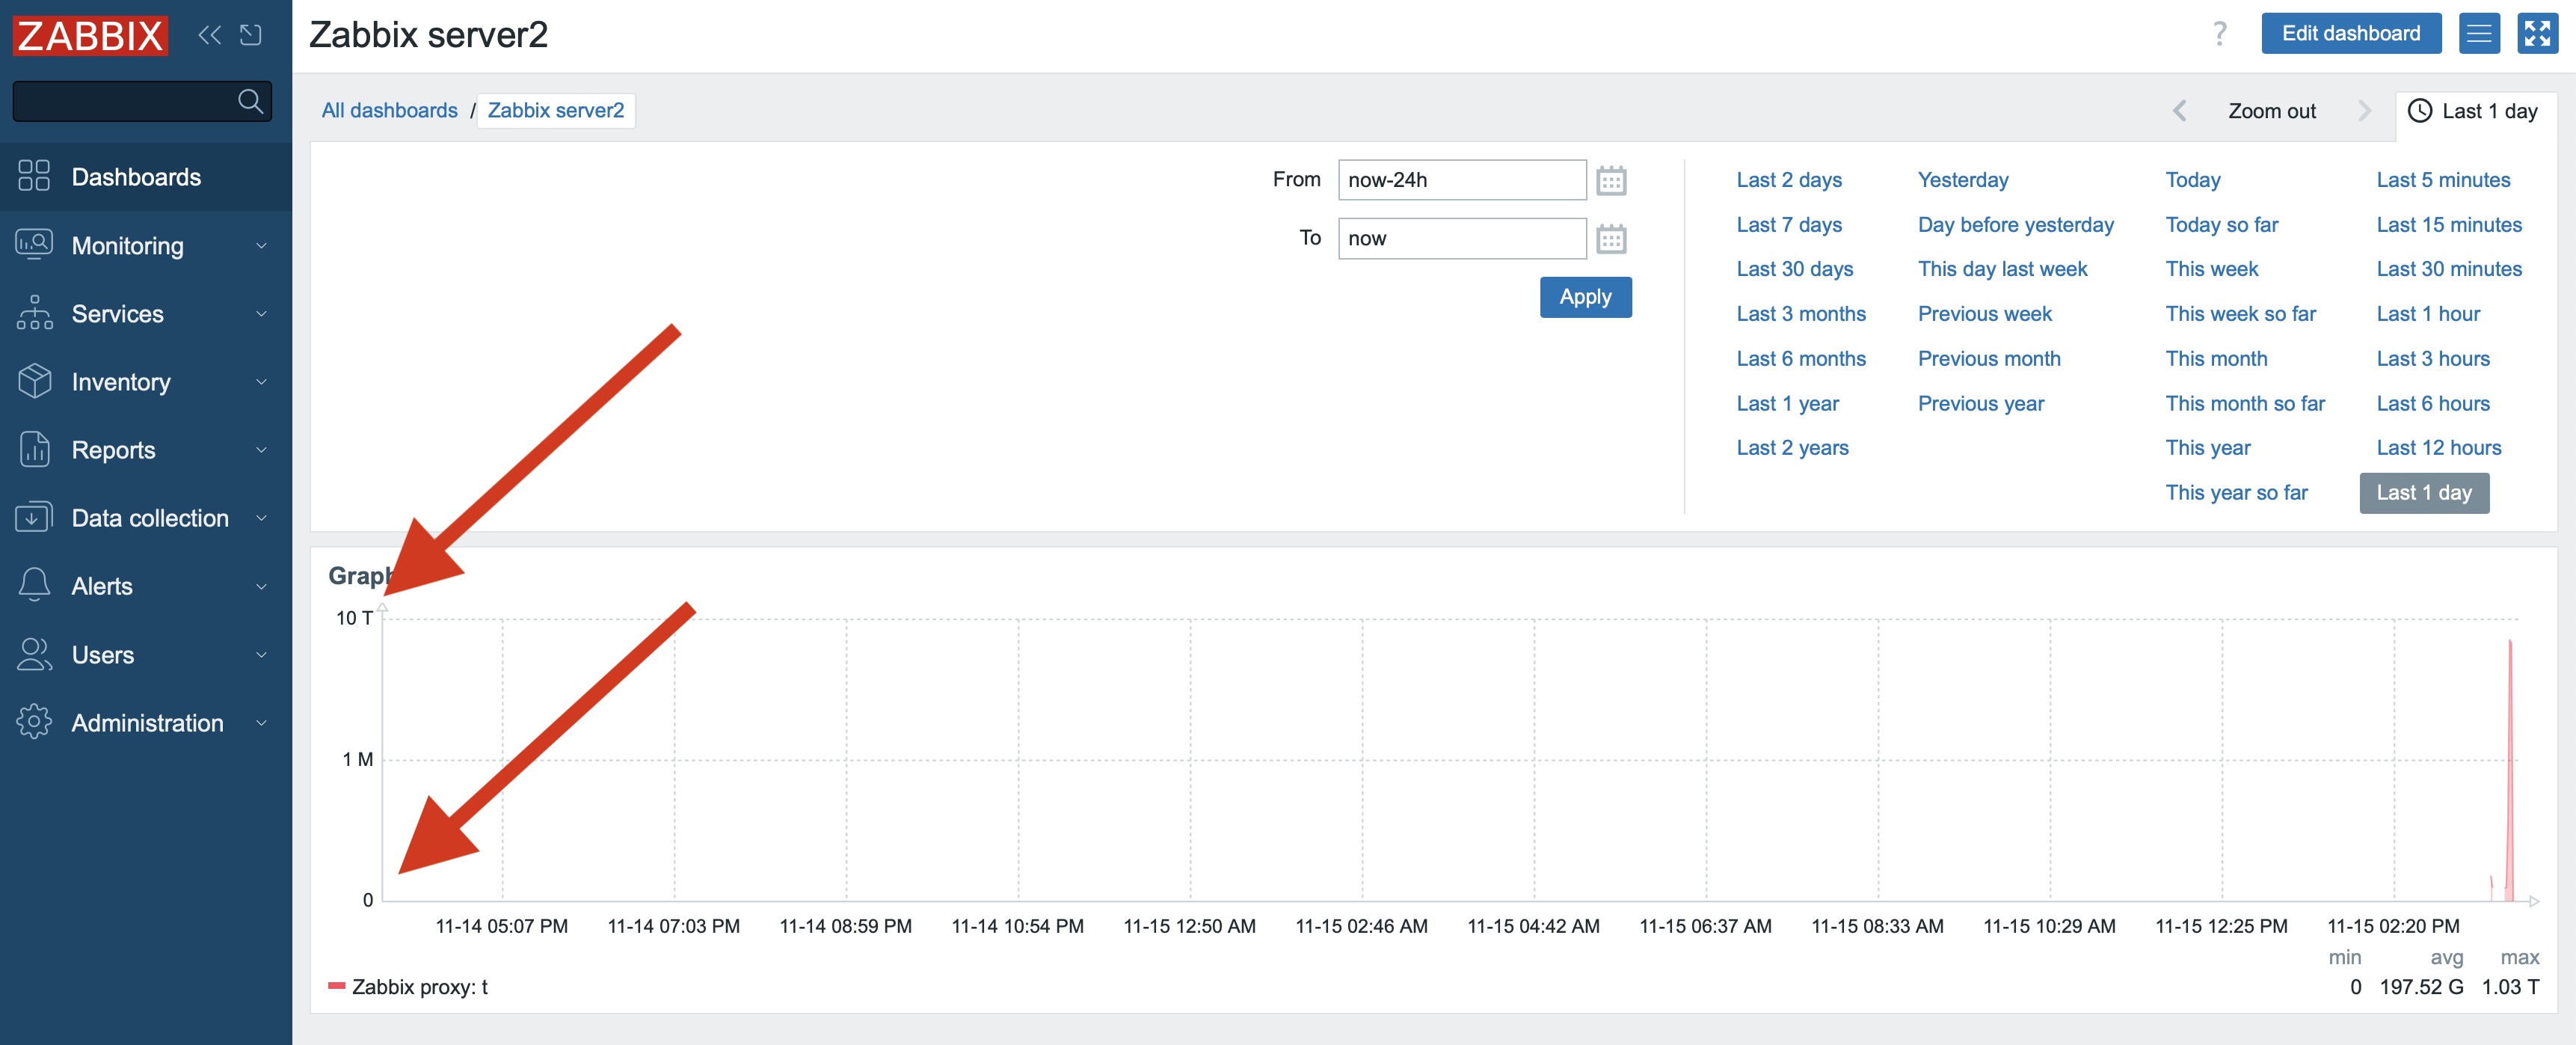Expand the Users menu chevron
The image size is (2576, 1045).
[261, 655]
